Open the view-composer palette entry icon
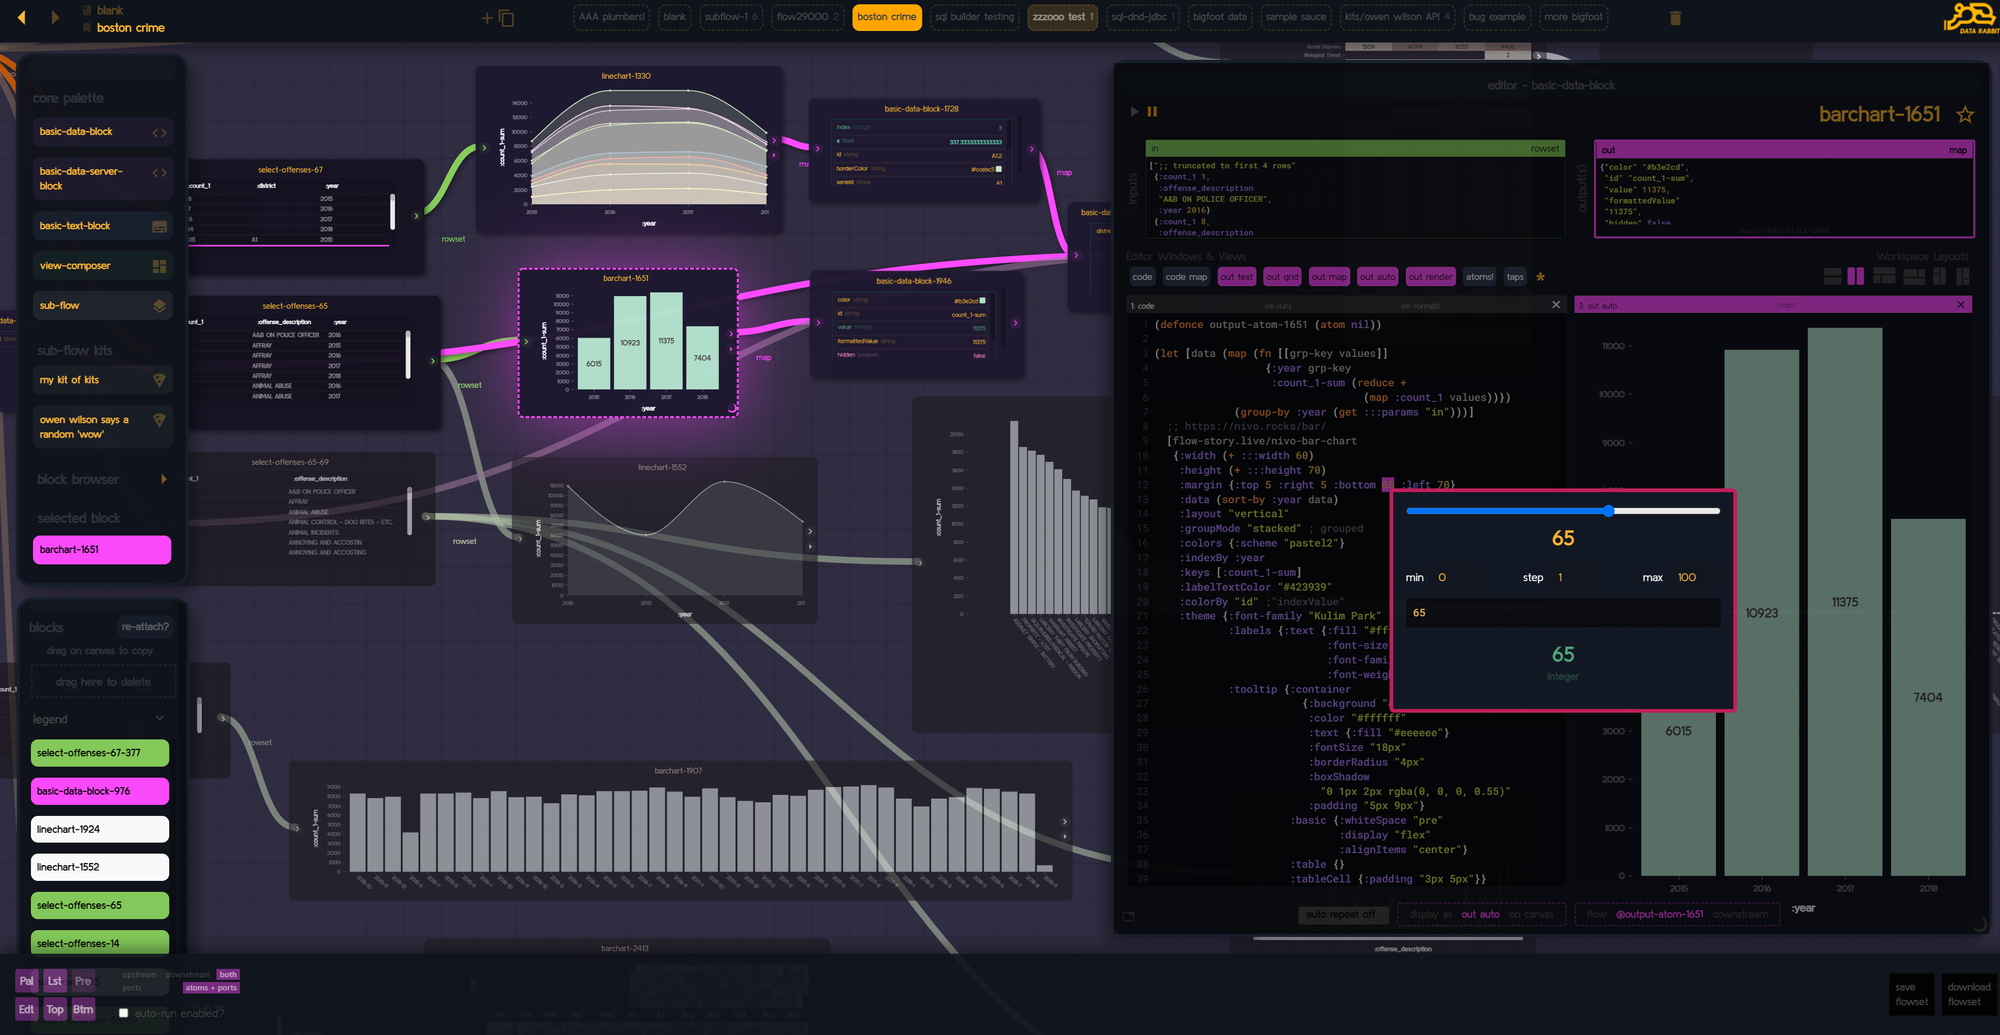Image resolution: width=2000 pixels, height=1035 pixels. [x=159, y=265]
